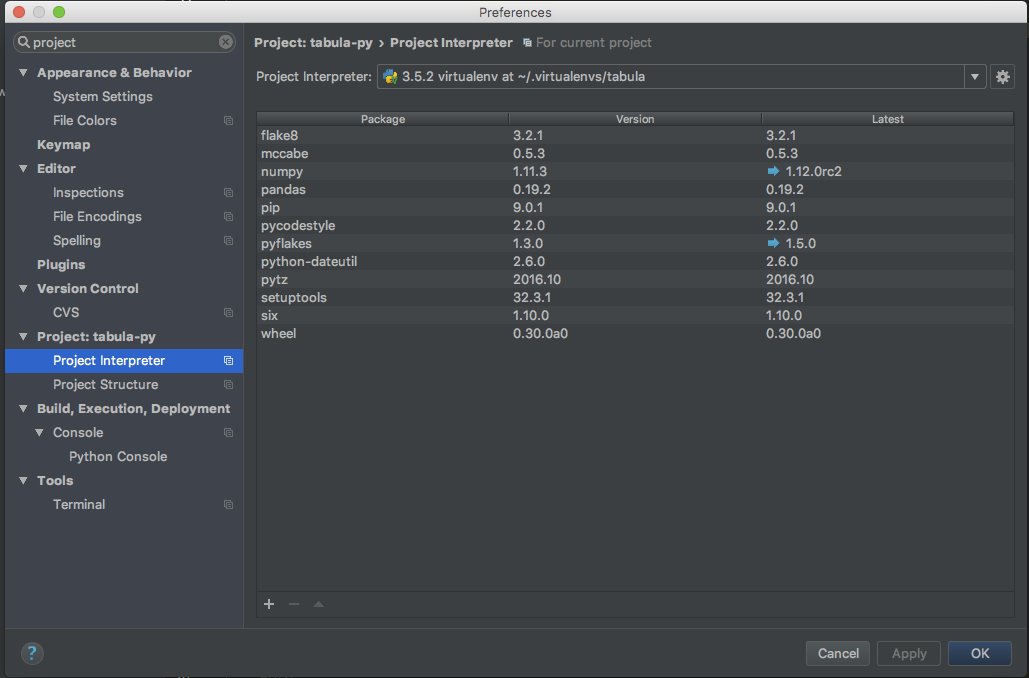Click the help question mark icon
Image resolution: width=1029 pixels, height=678 pixels.
31,653
